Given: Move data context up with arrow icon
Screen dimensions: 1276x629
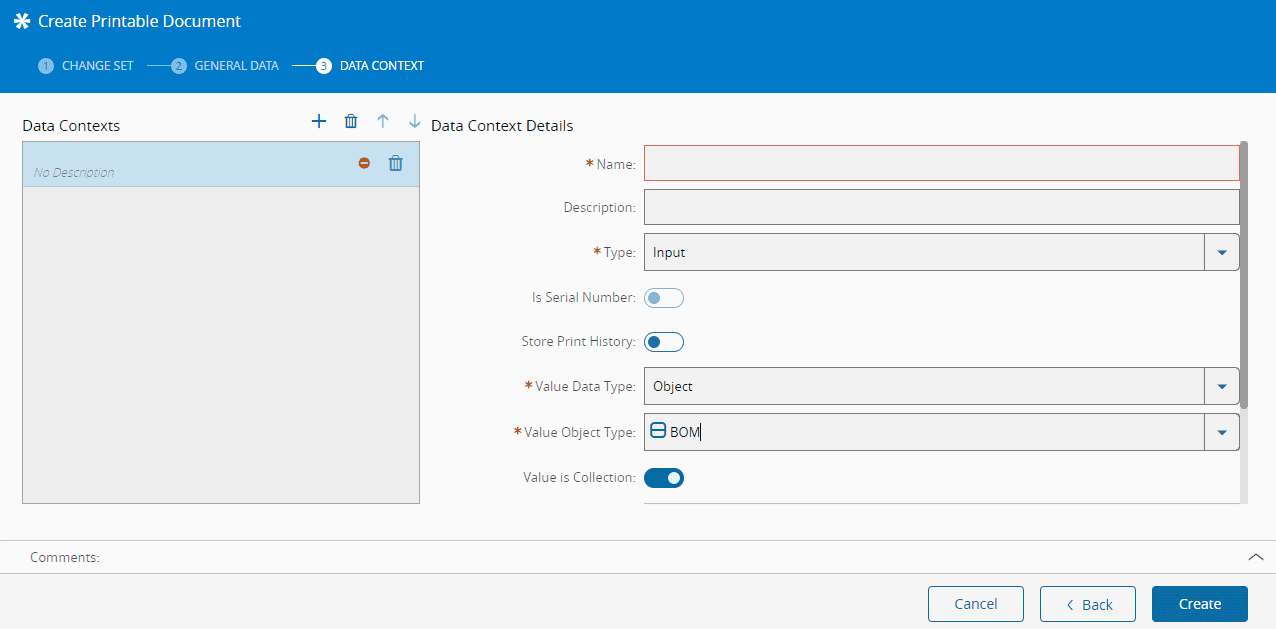Looking at the screenshot, I should (382, 121).
